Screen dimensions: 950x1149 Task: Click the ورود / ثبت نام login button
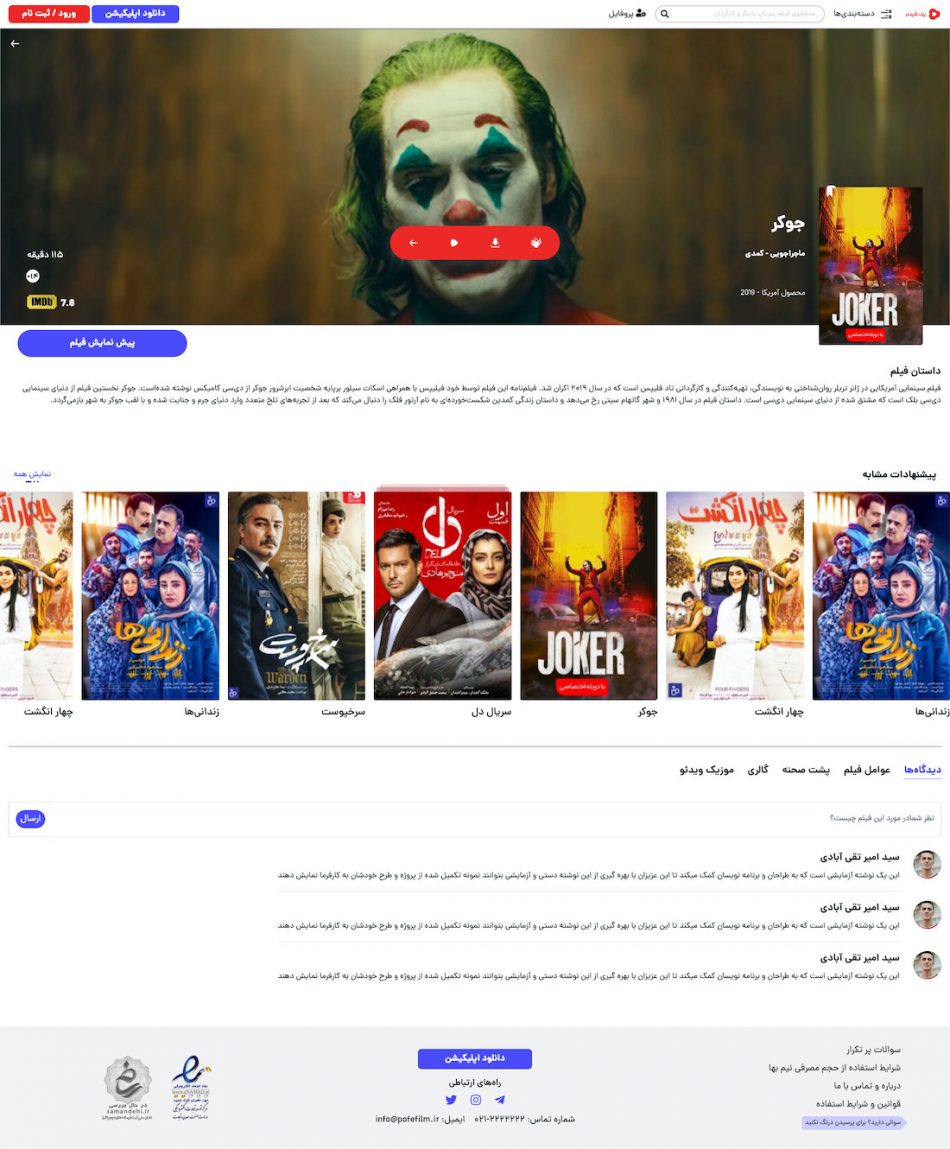pos(49,14)
